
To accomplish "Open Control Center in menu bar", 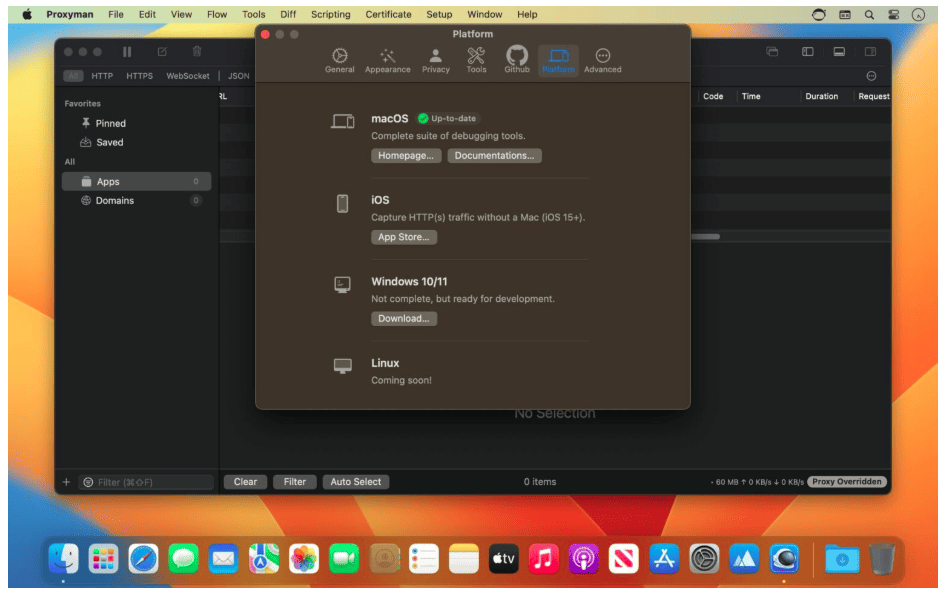I will coord(893,14).
